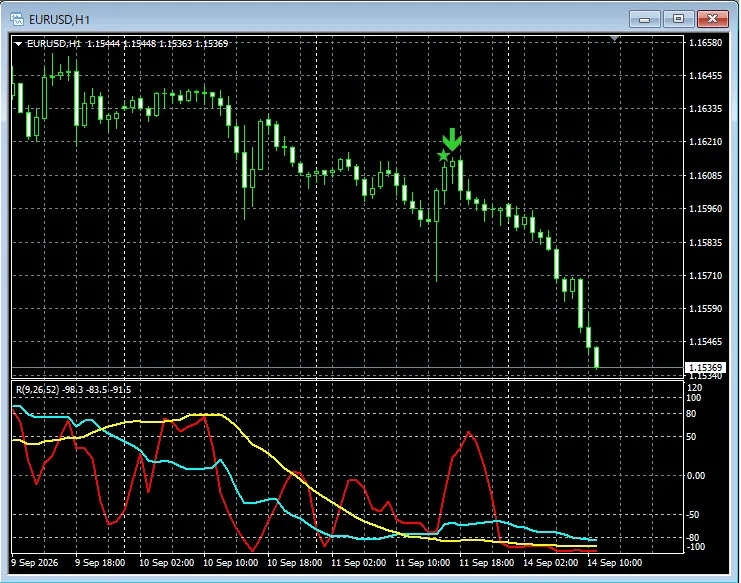
Task: Minimize the EURUSD,H1 chart window
Action: pyautogui.click(x=645, y=19)
